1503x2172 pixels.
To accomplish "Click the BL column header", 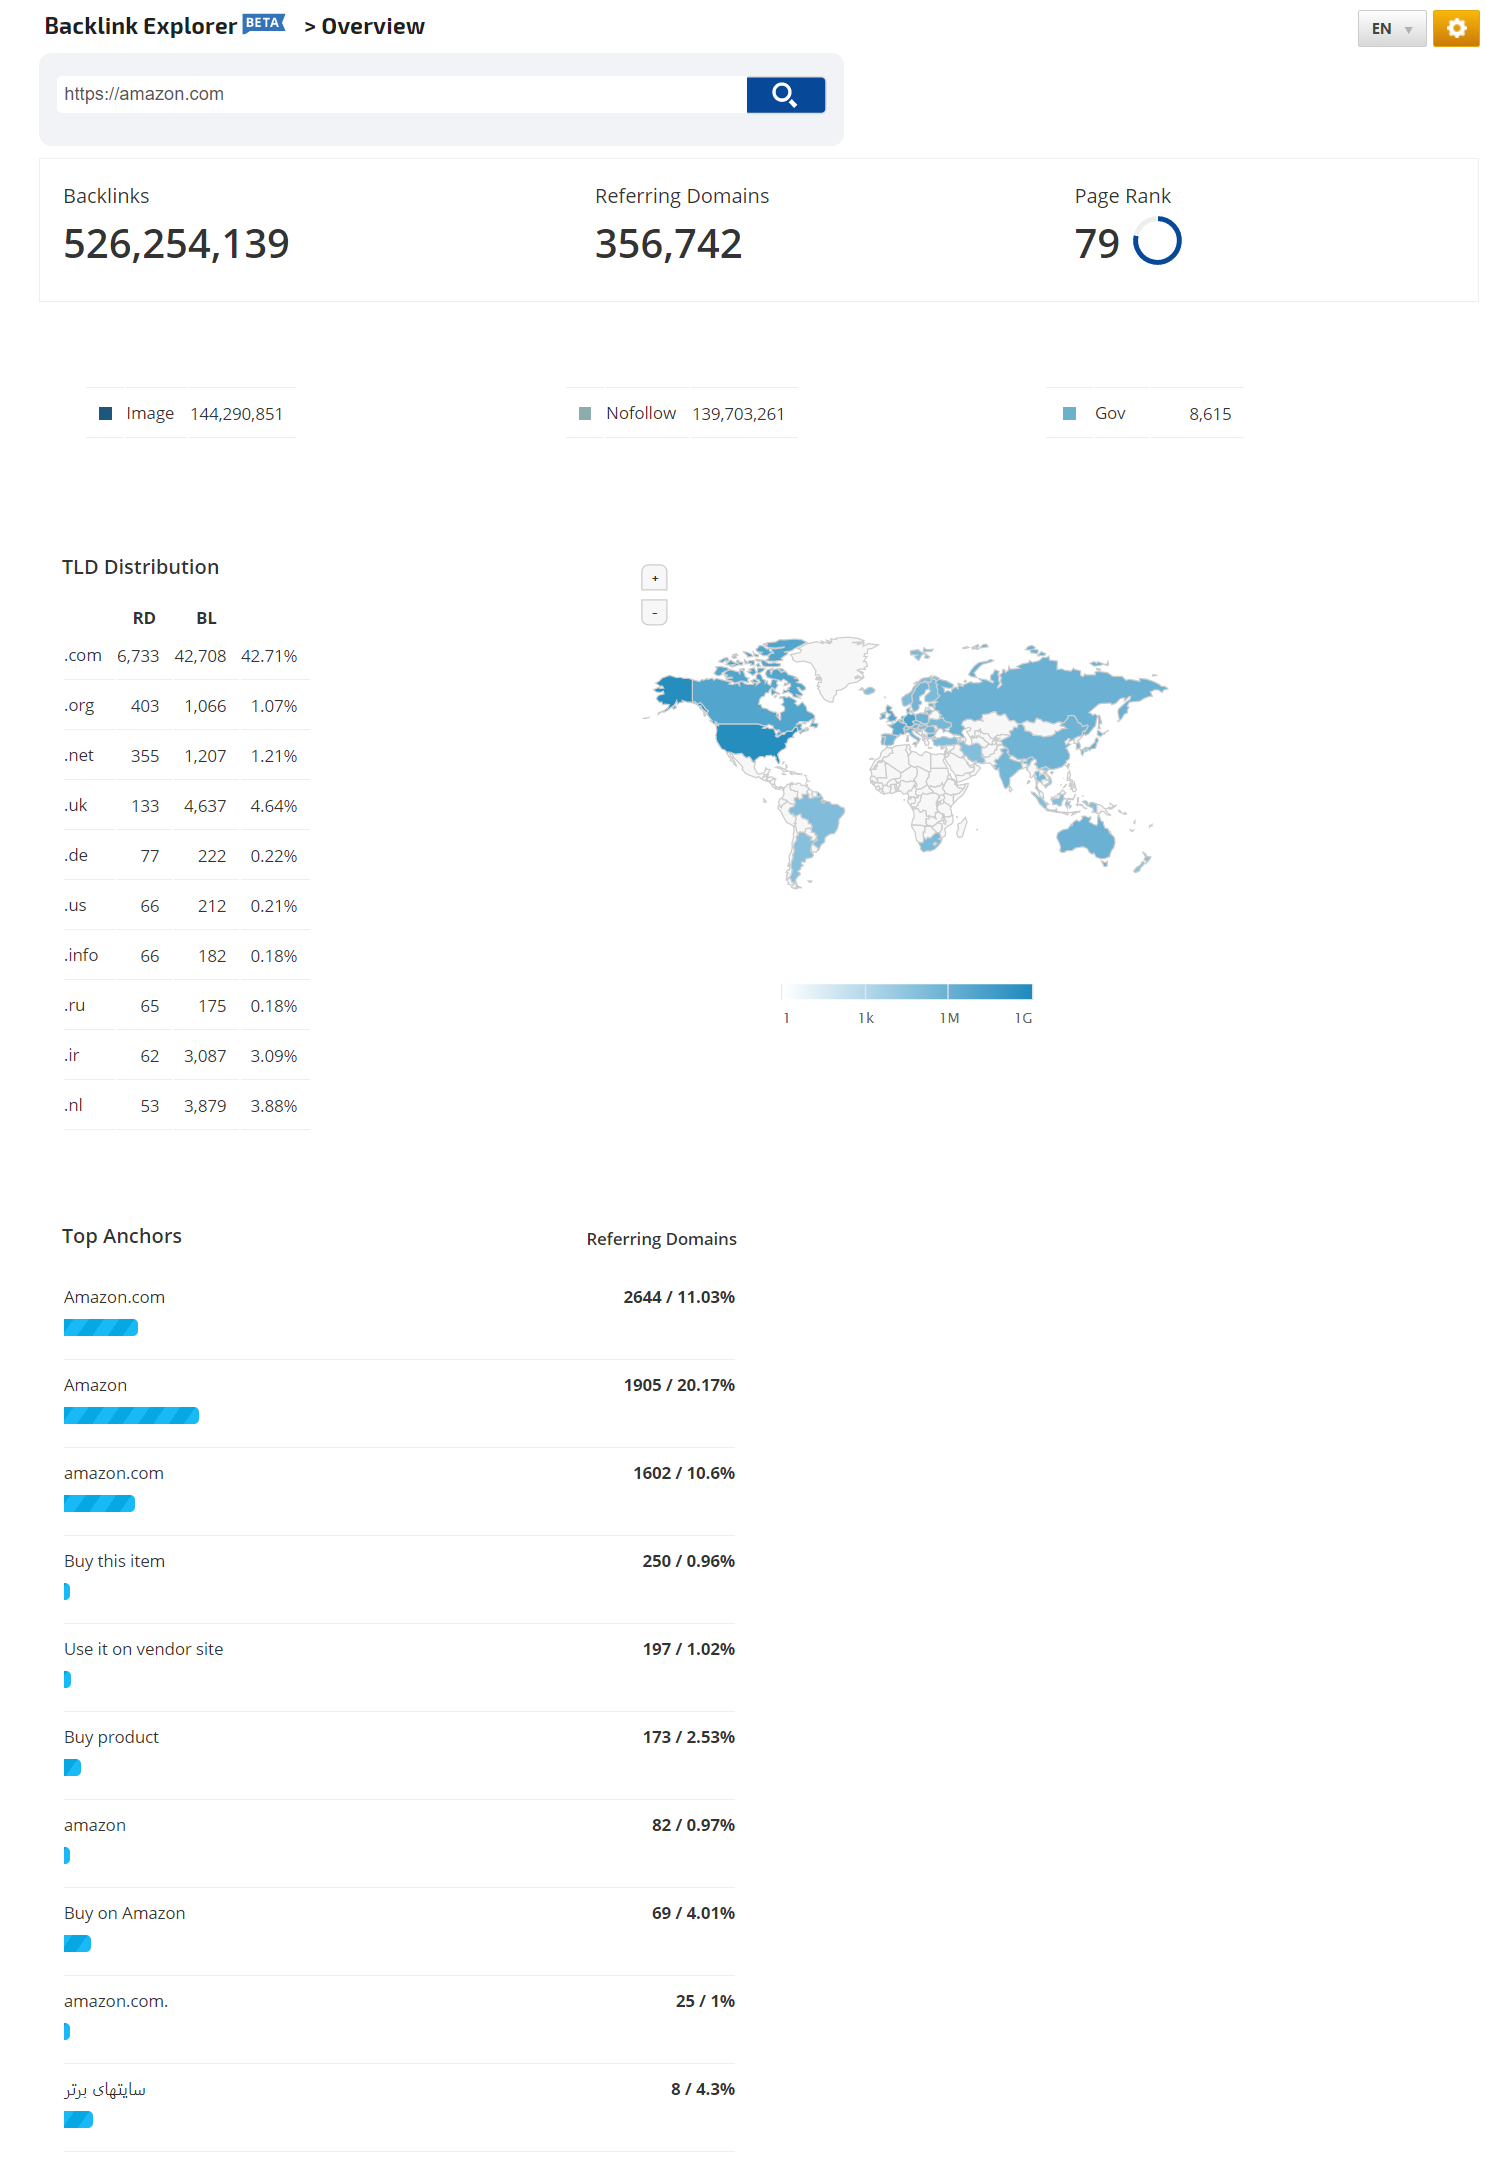I will pos(206,618).
